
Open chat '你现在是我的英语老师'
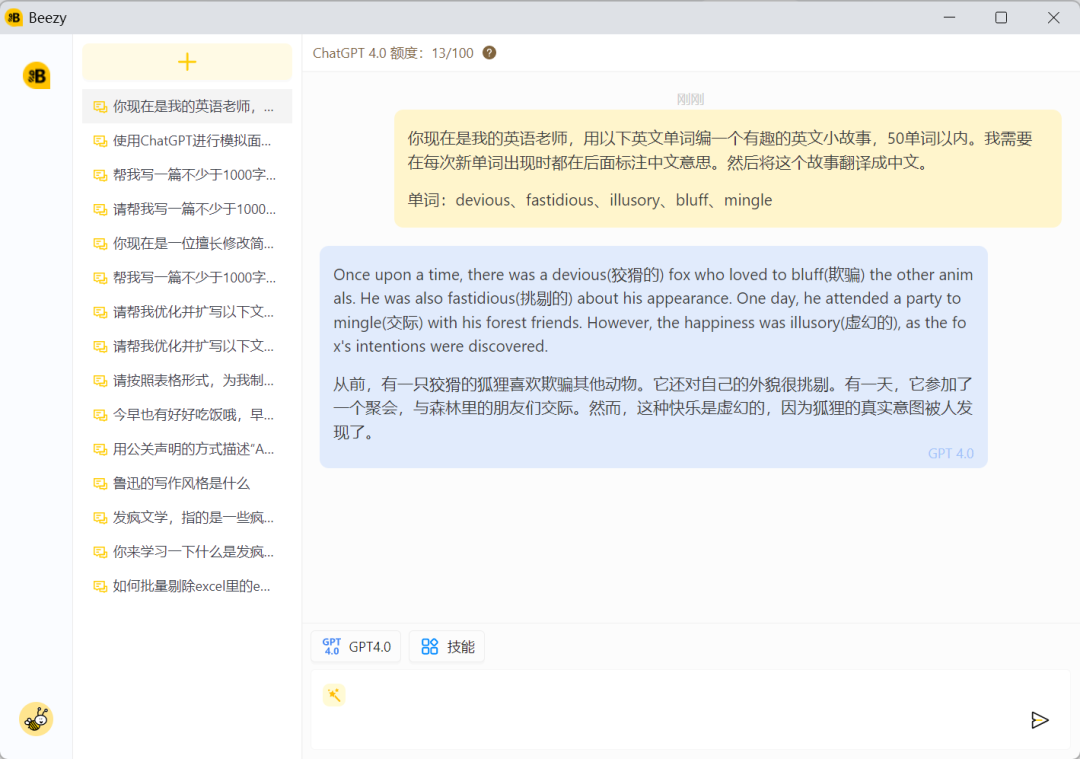(187, 106)
